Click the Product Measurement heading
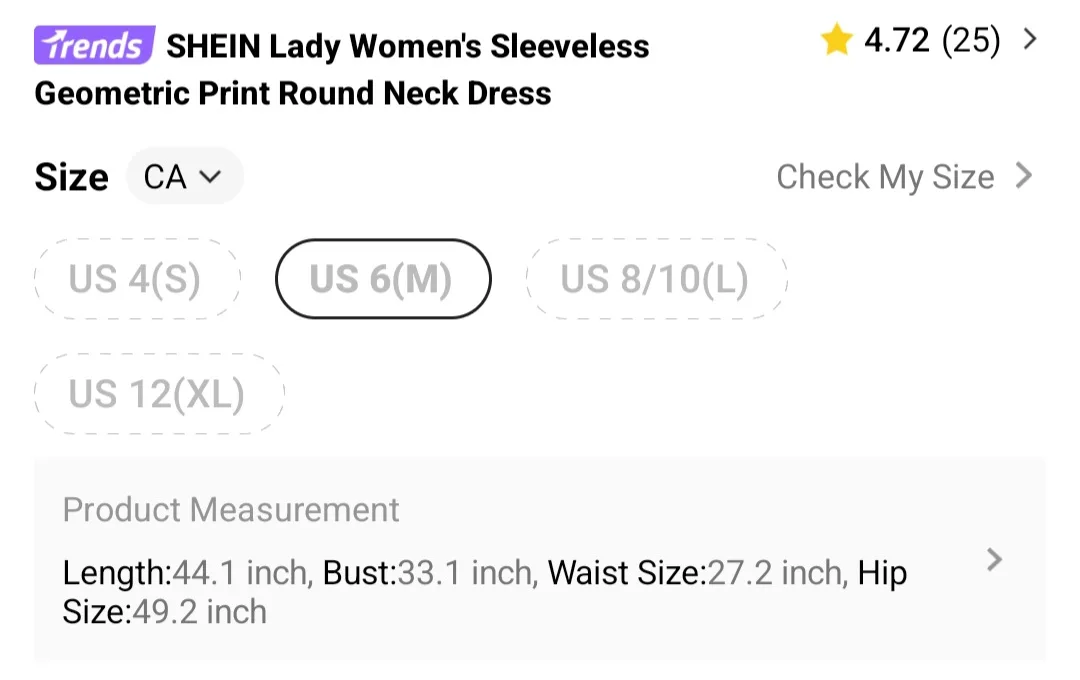Viewport: 1080px width, 680px height. (x=231, y=510)
